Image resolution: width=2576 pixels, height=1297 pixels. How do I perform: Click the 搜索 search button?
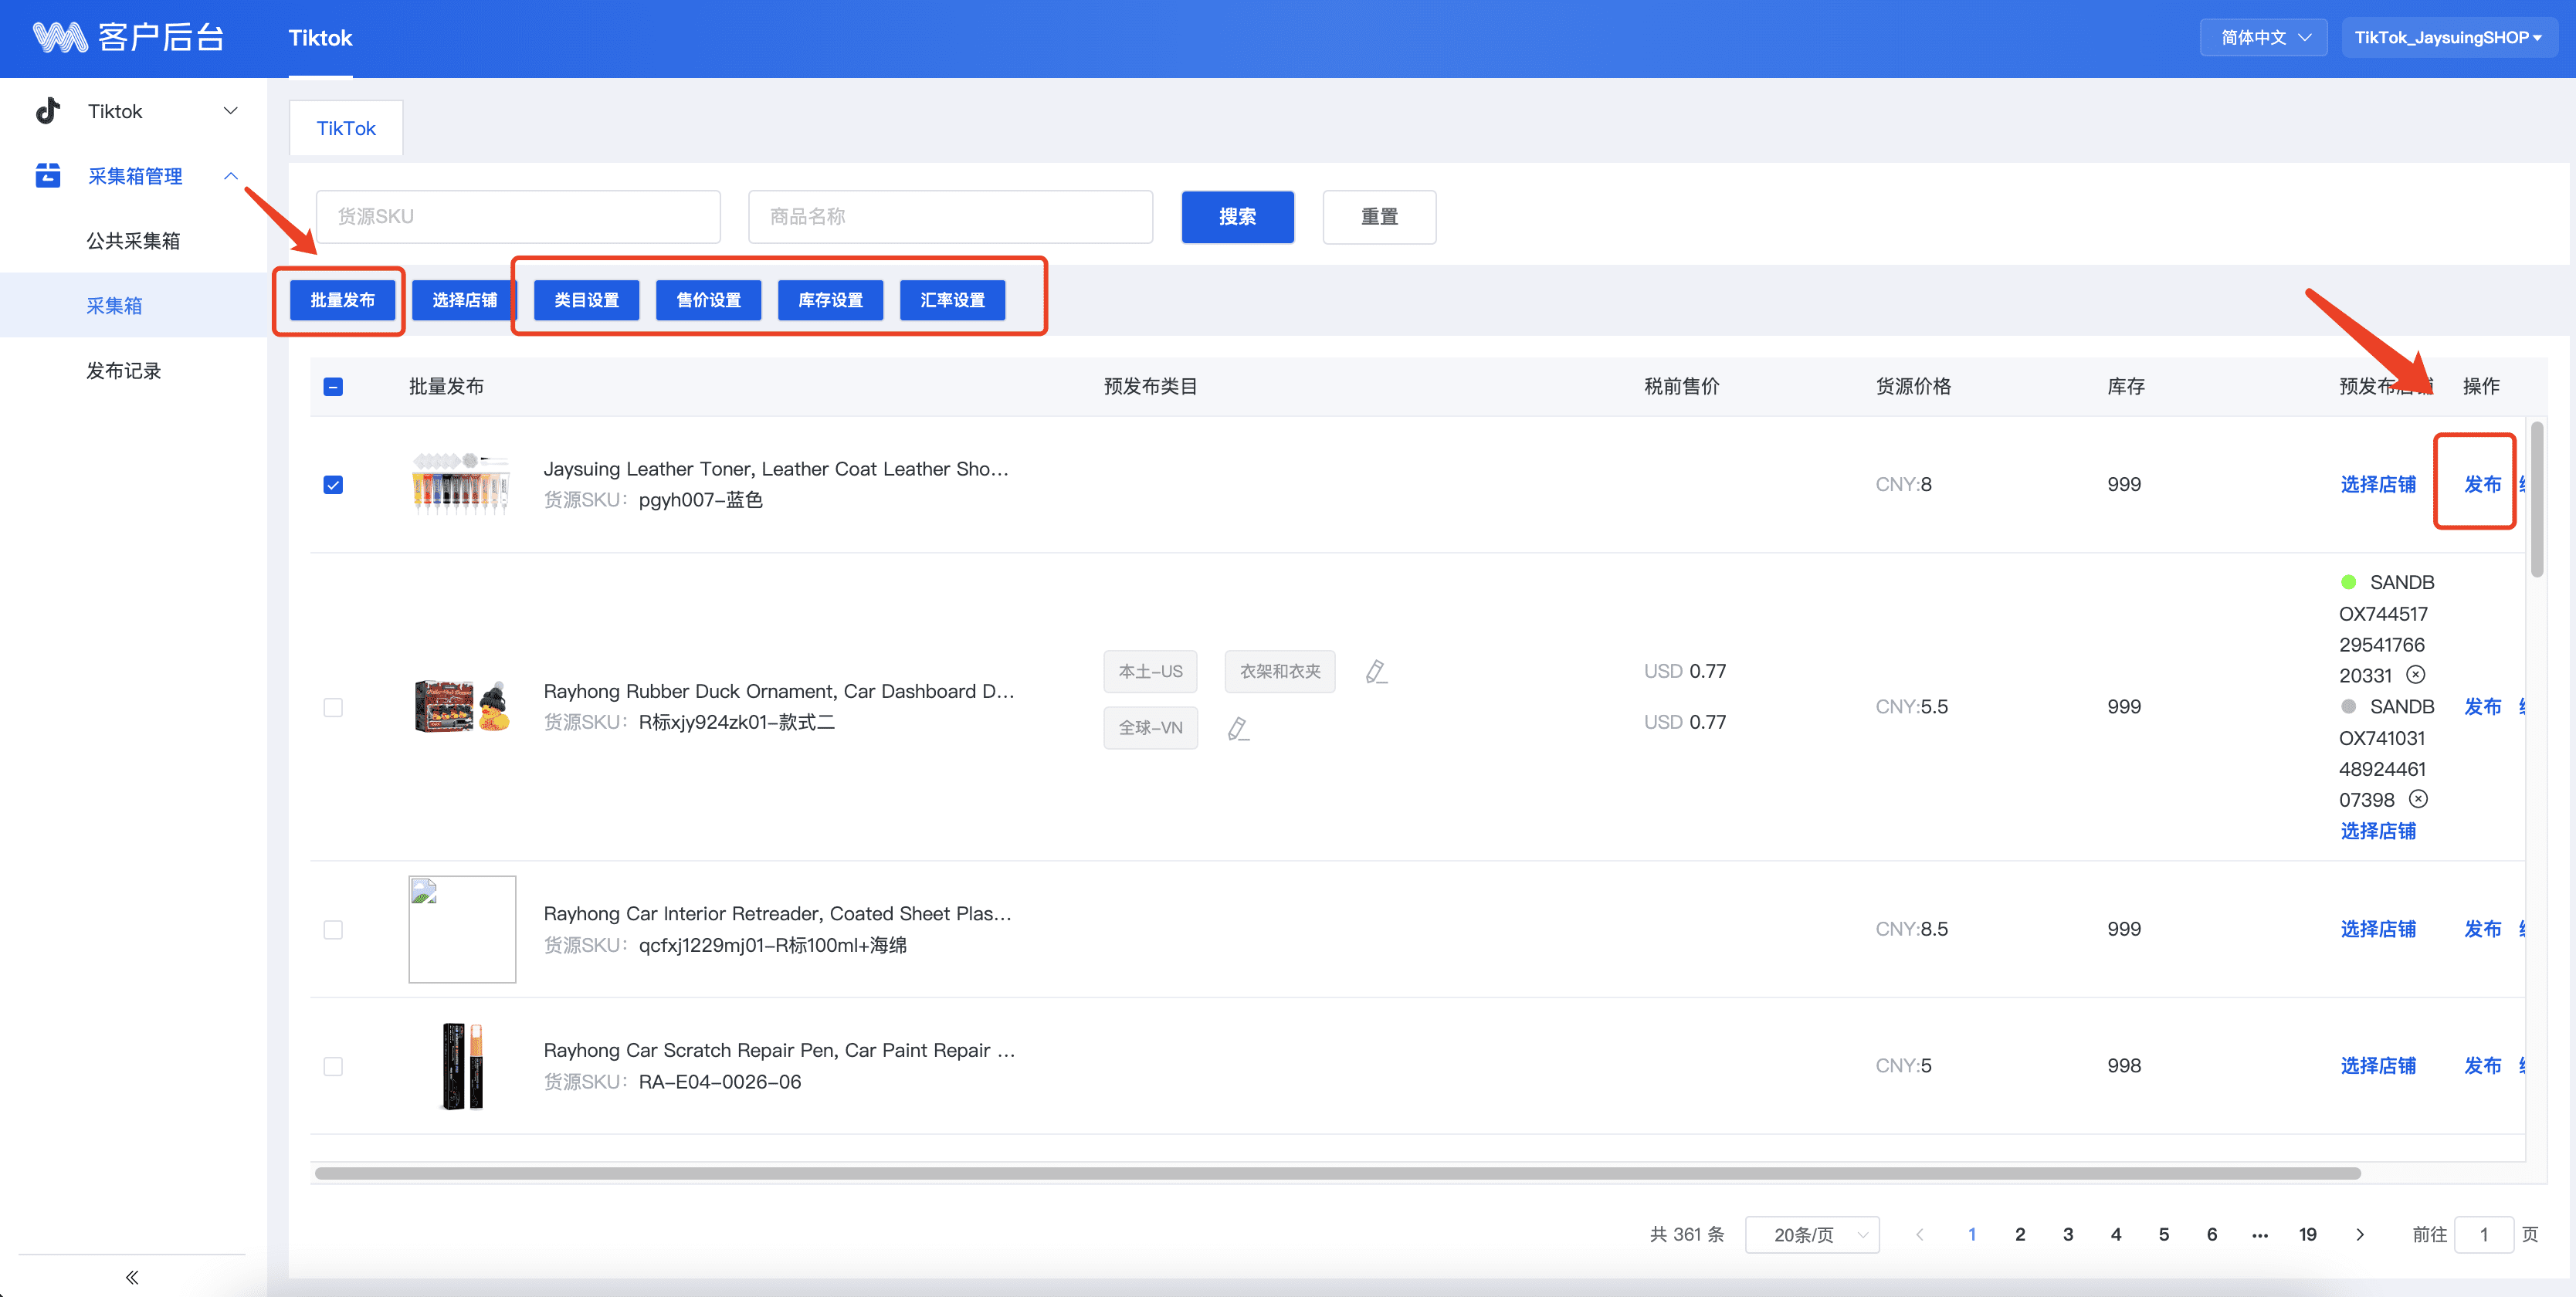[x=1238, y=217]
